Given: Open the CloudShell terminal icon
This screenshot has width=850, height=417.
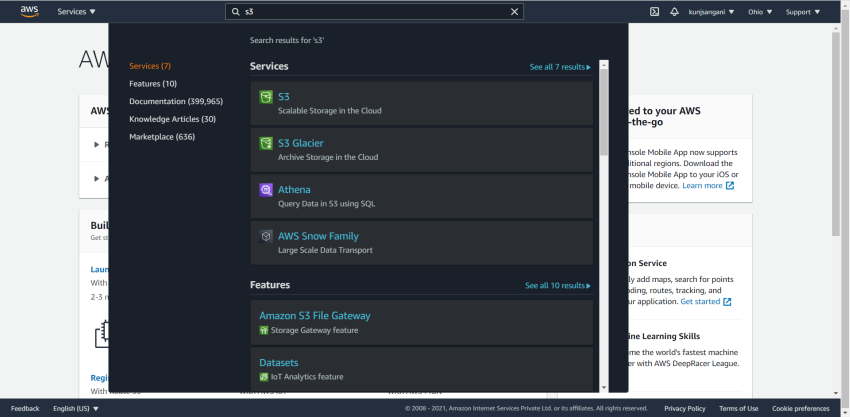Looking at the screenshot, I should coord(654,11).
